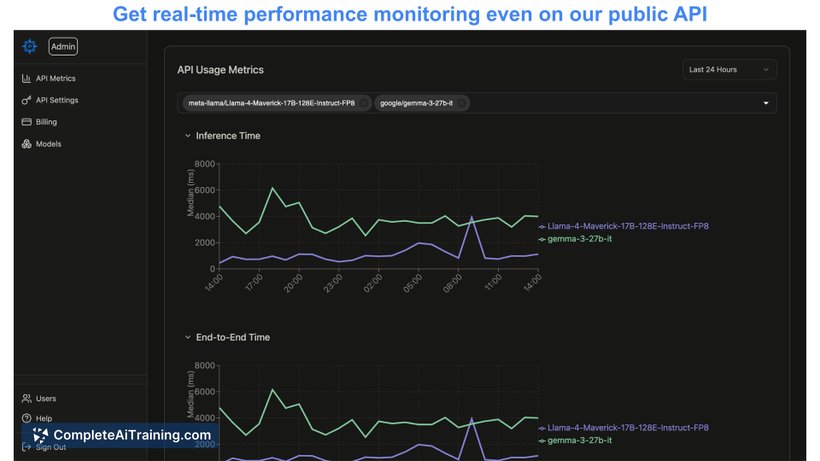Open the API Metrics bar chart icon
This screenshot has height=461, width=820.
[x=26, y=78]
